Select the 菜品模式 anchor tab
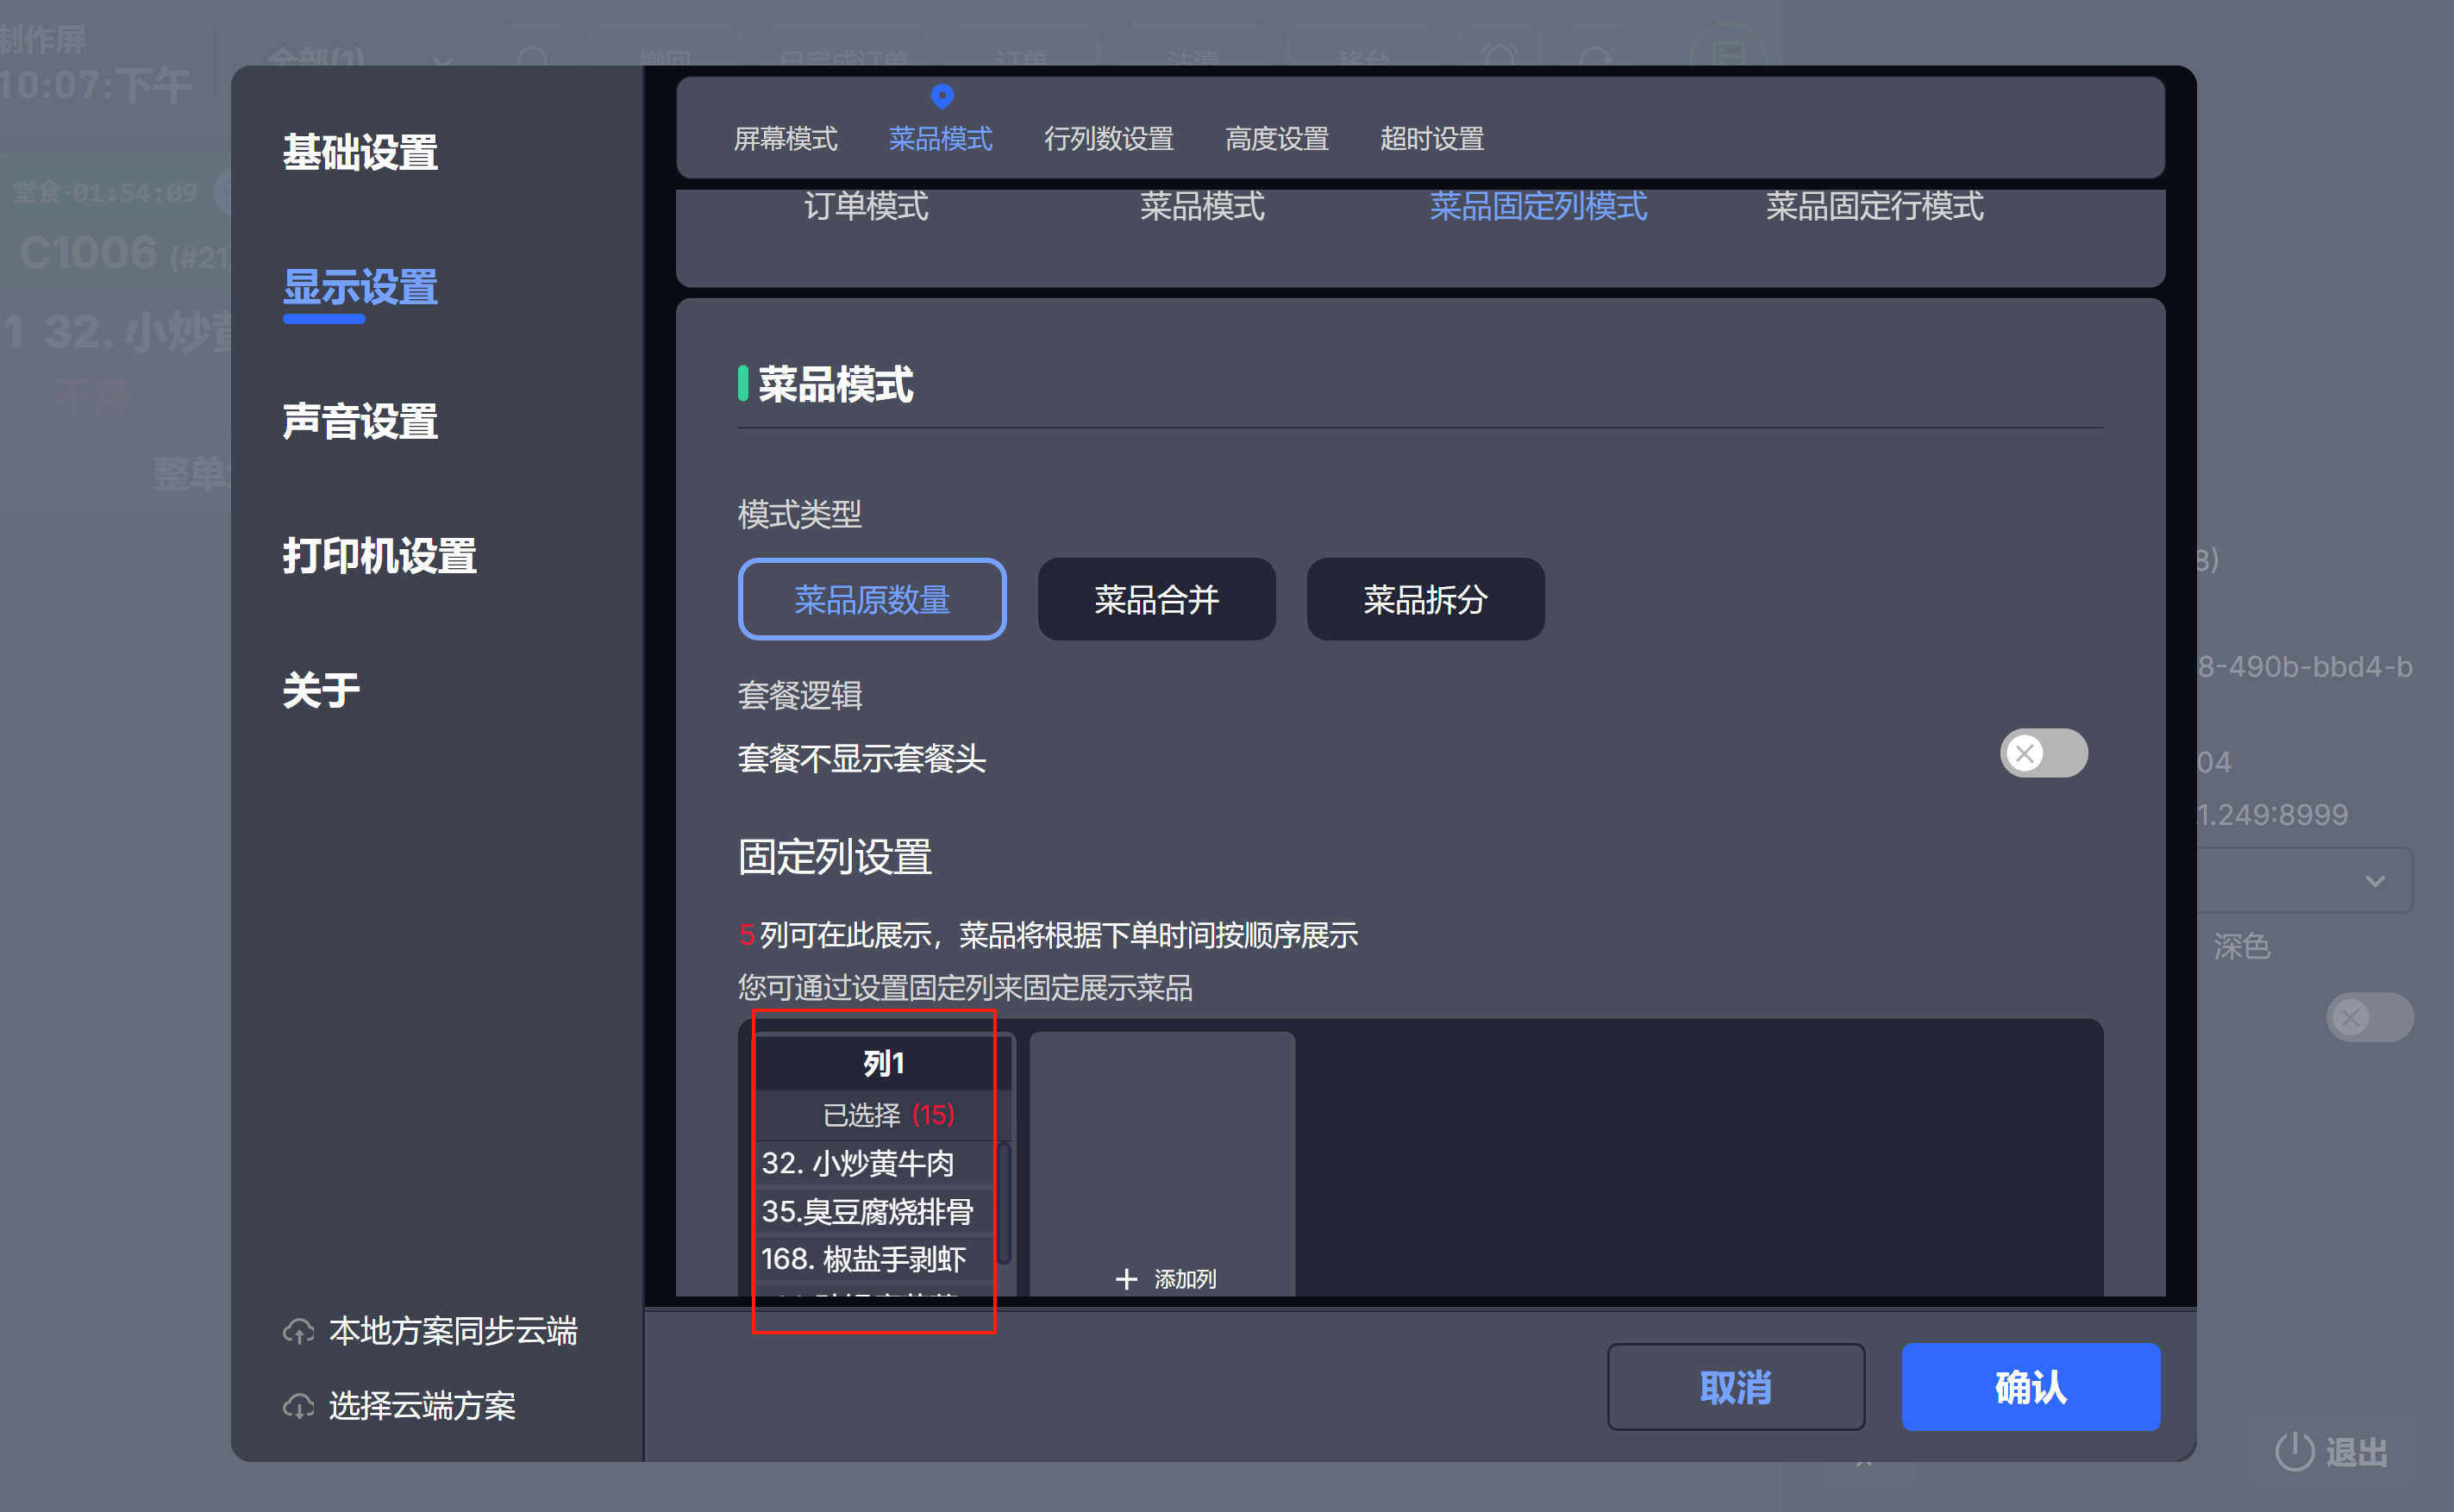Screen dimensions: 2454x1512 click(940, 139)
